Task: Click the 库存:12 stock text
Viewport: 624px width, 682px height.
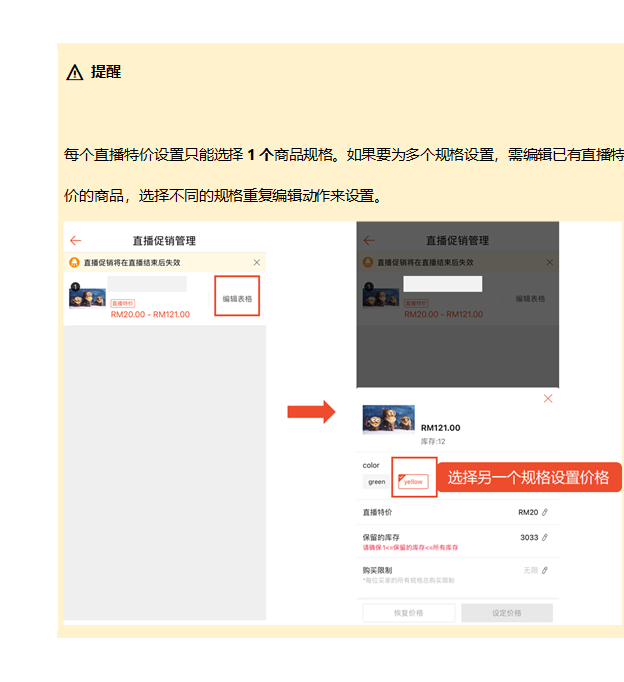Action: pyautogui.click(x=433, y=441)
